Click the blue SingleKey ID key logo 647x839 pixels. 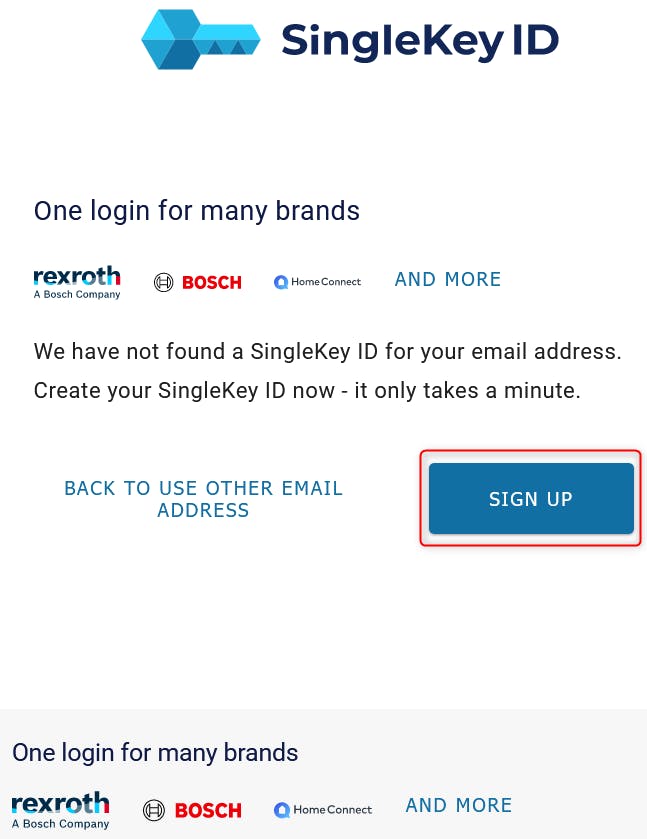point(200,40)
